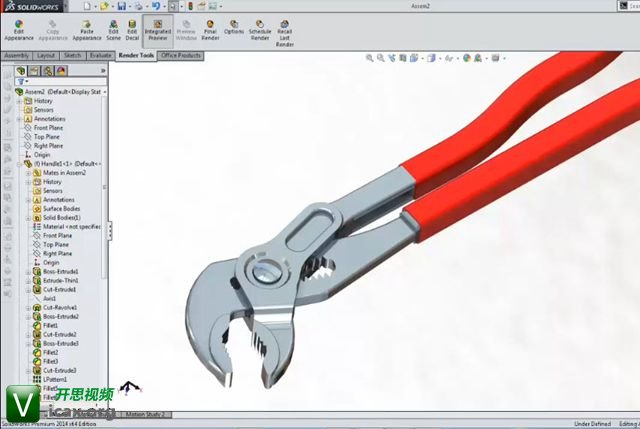640x429 pixels.
Task: Open Undo dropdown arrow
Action: click(x=164, y=6)
